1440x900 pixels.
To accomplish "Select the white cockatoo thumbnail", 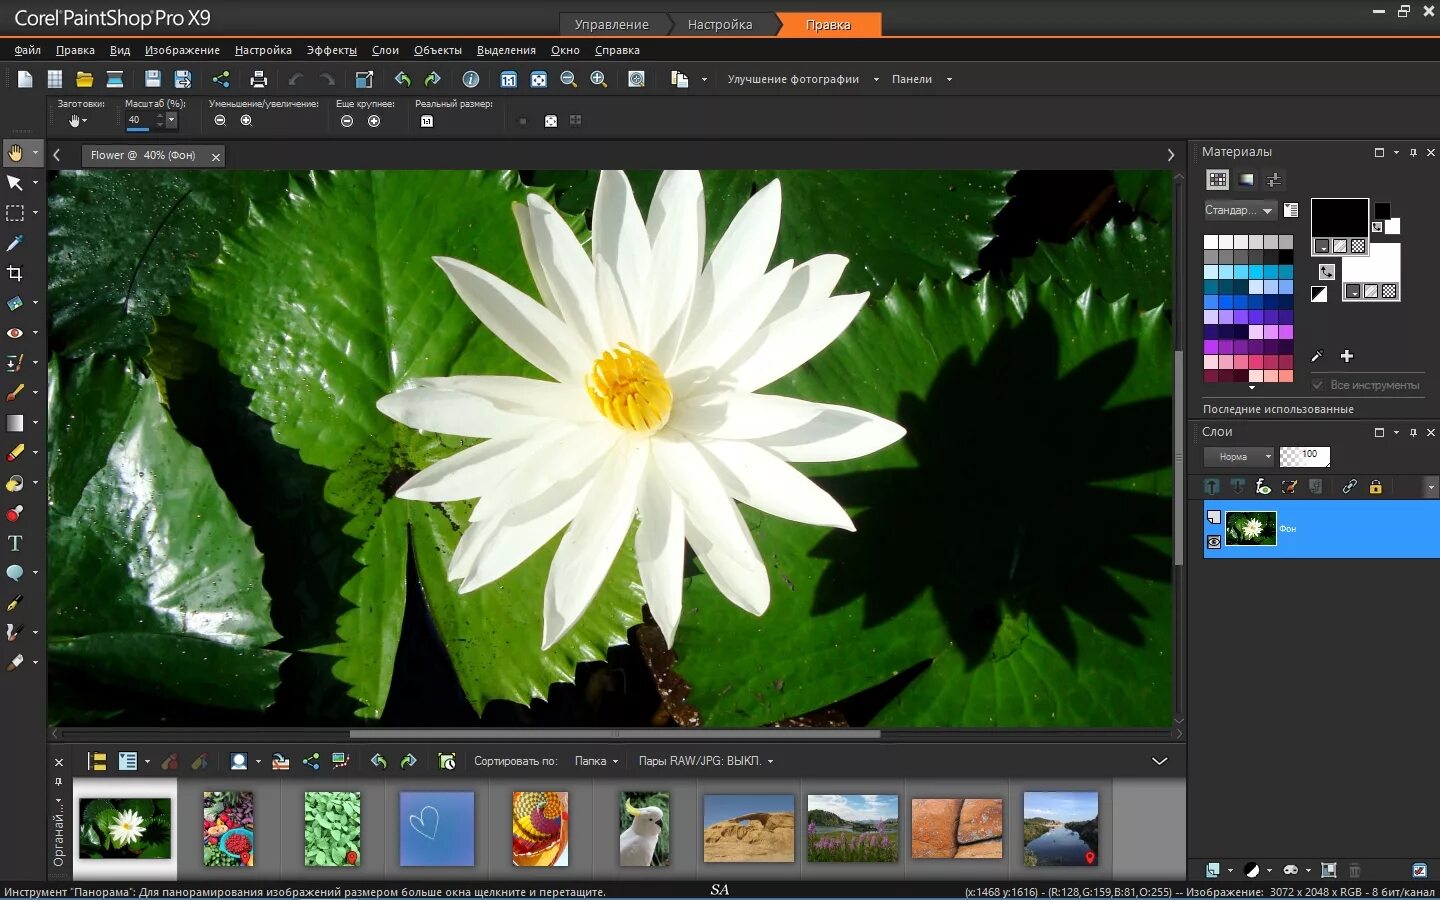I will (644, 829).
